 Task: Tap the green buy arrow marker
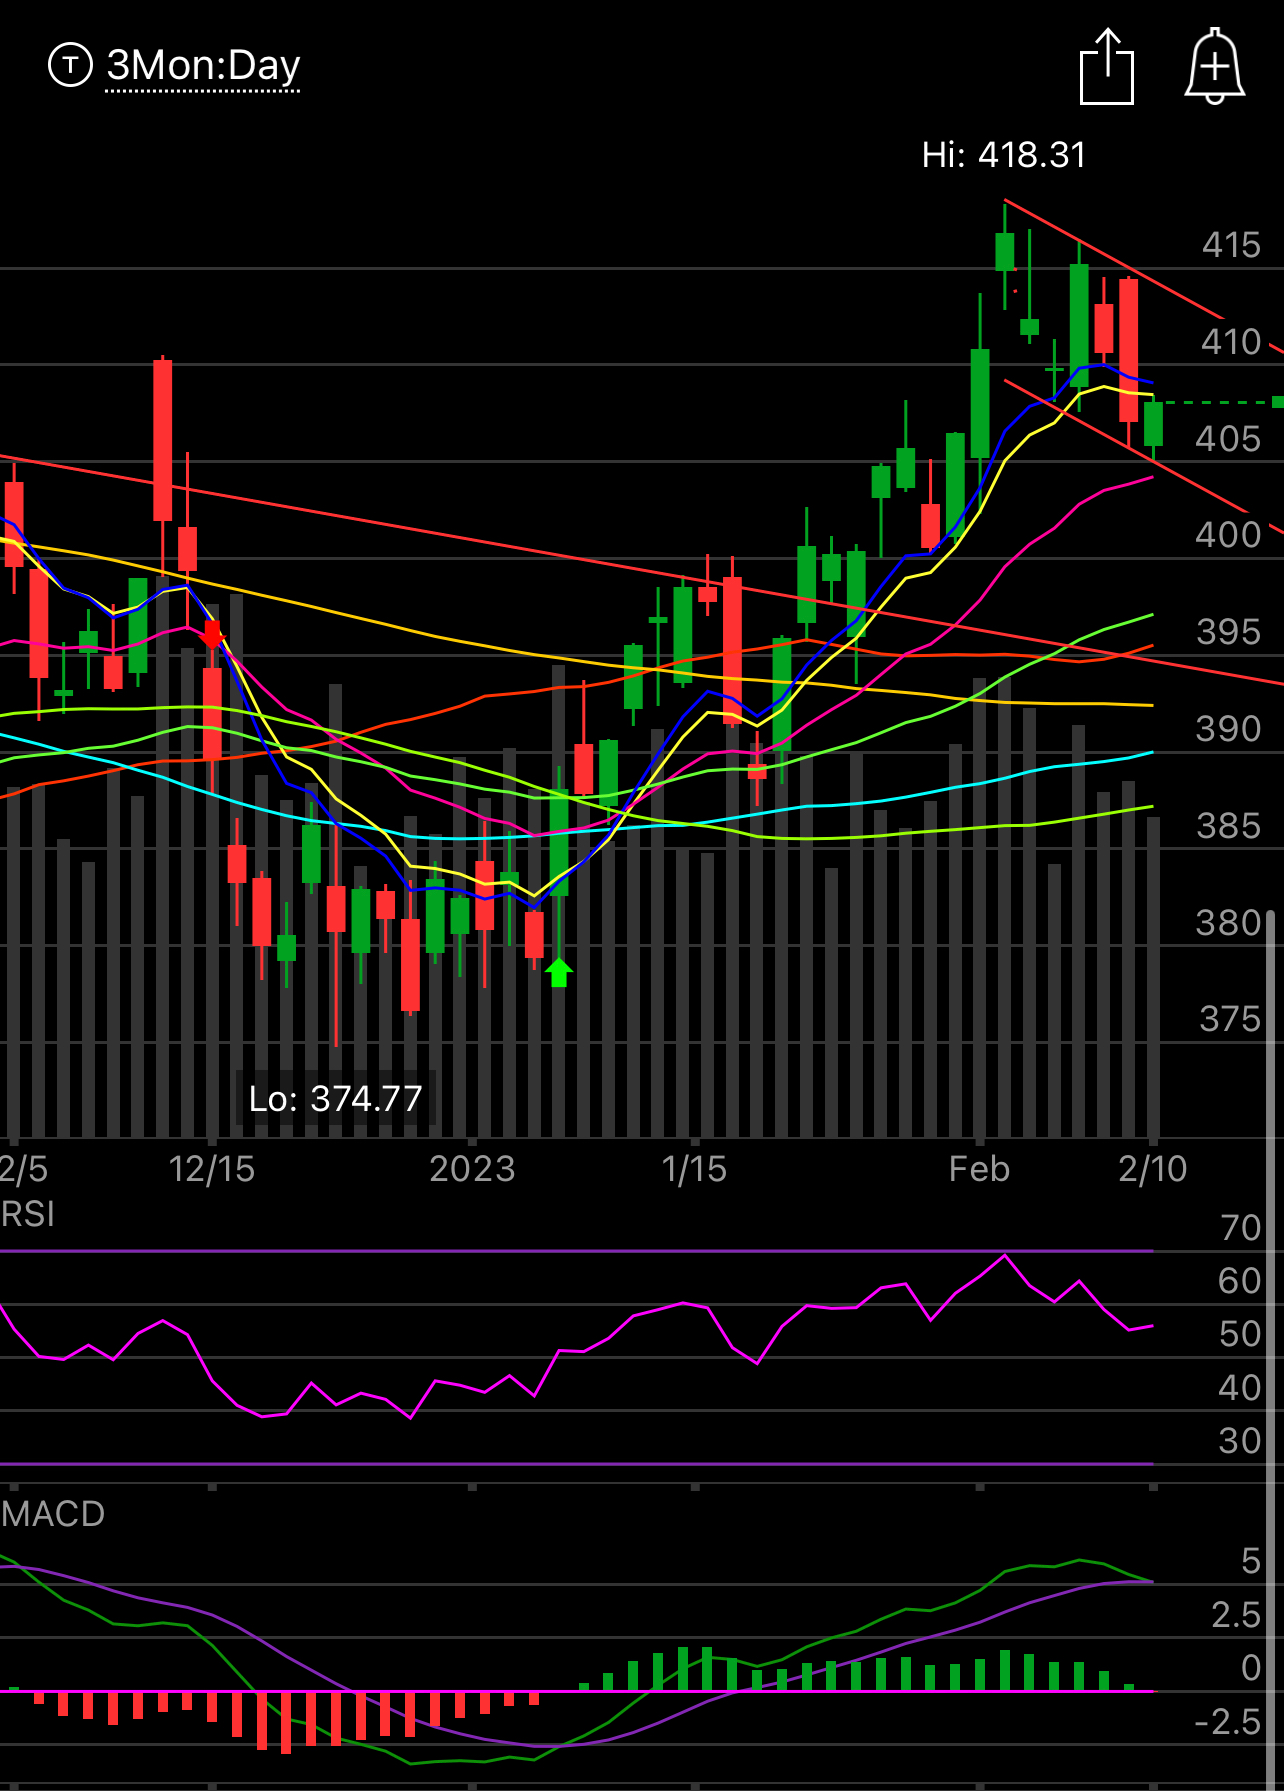coord(559,972)
